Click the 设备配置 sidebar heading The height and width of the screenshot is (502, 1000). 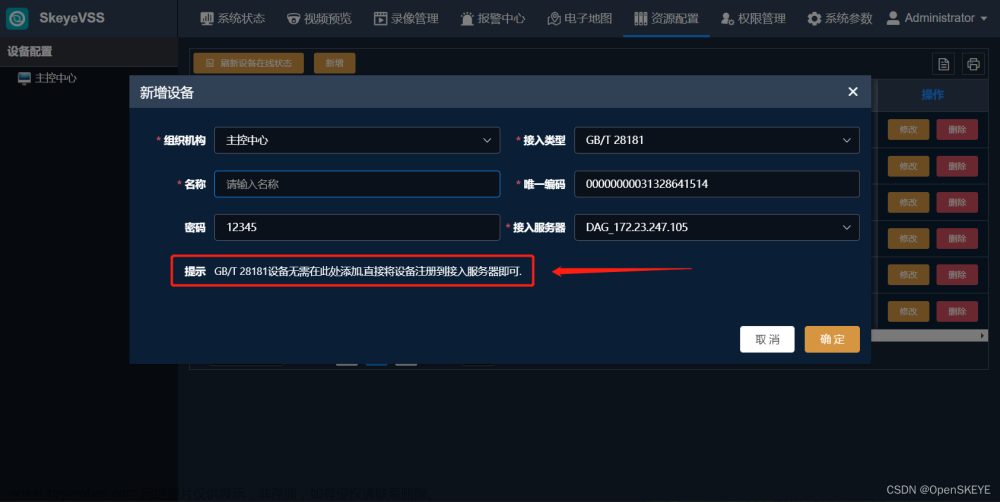point(30,52)
